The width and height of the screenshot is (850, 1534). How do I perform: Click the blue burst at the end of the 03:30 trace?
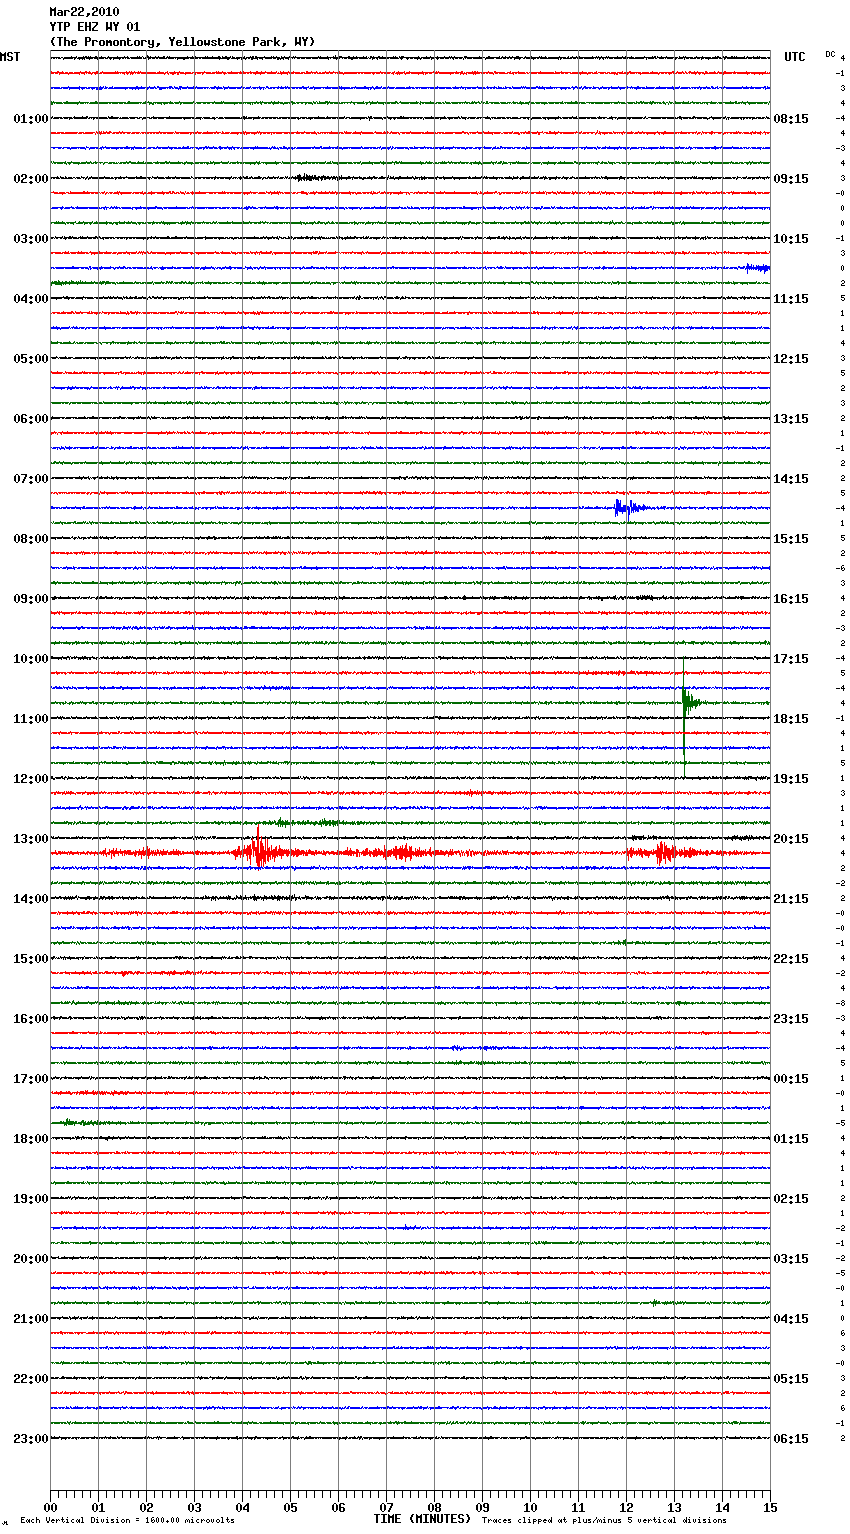(x=757, y=268)
